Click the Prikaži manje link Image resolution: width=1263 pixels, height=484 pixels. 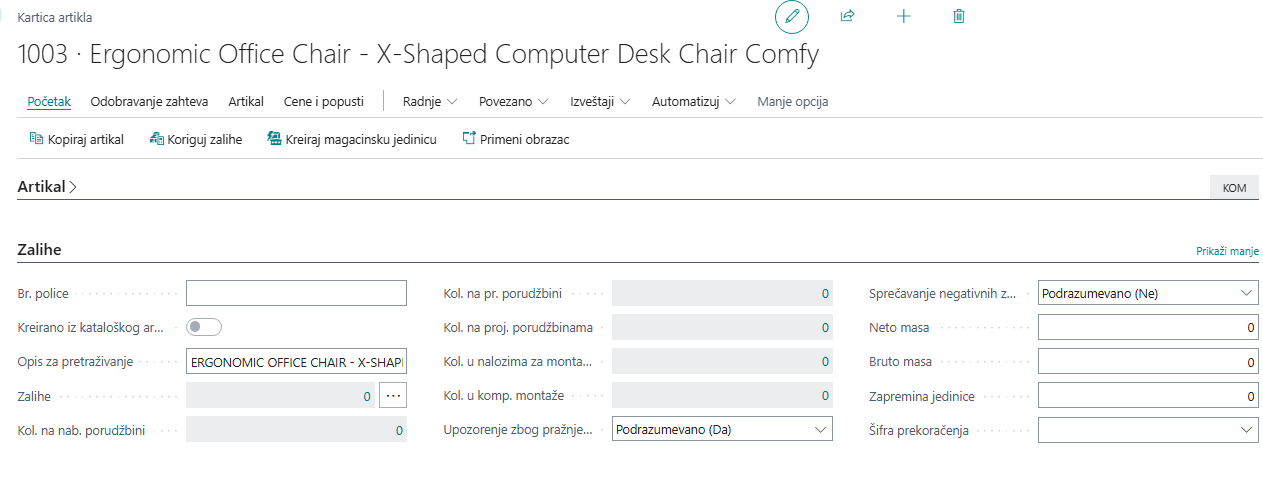coord(1227,251)
